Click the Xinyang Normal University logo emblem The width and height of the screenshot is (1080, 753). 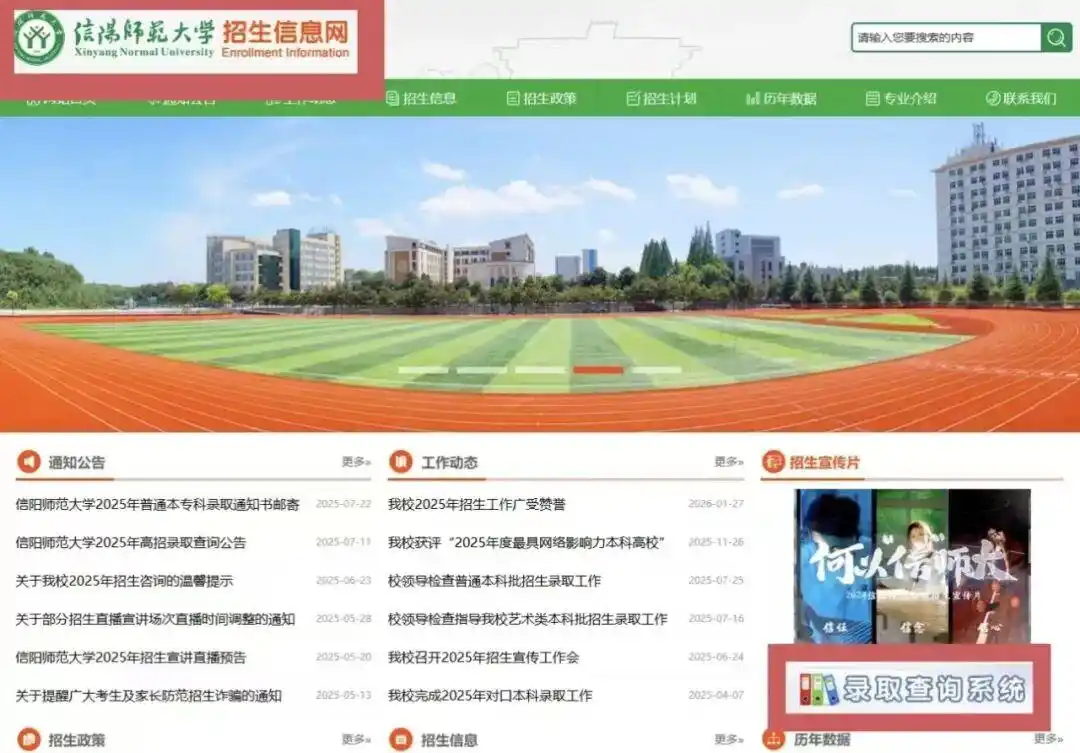pos(39,38)
